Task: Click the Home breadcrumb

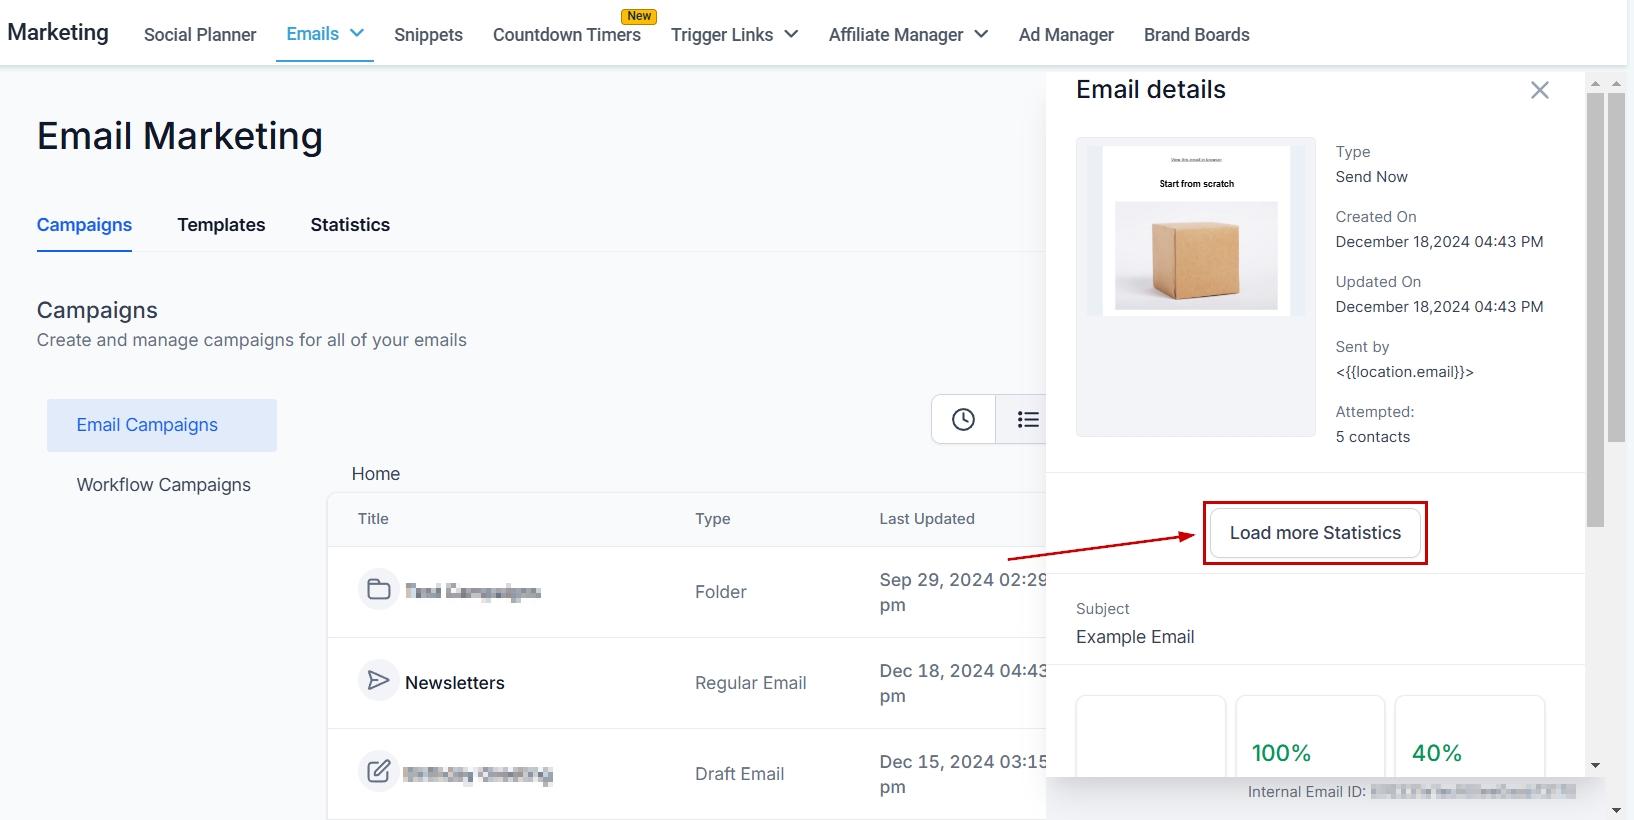Action: click(376, 474)
